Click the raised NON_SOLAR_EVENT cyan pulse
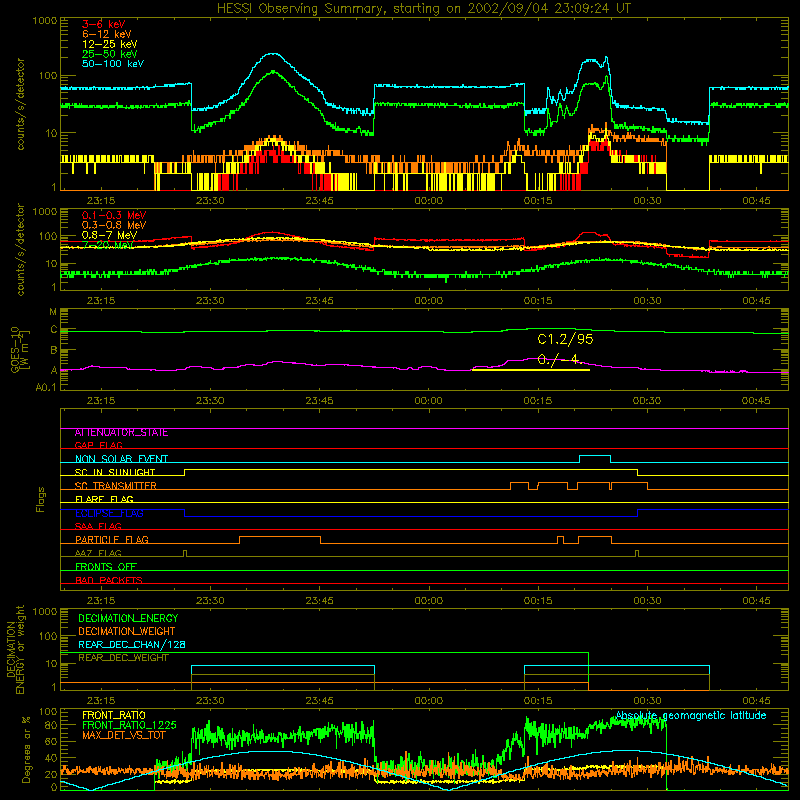The image size is (800, 800). (x=595, y=459)
